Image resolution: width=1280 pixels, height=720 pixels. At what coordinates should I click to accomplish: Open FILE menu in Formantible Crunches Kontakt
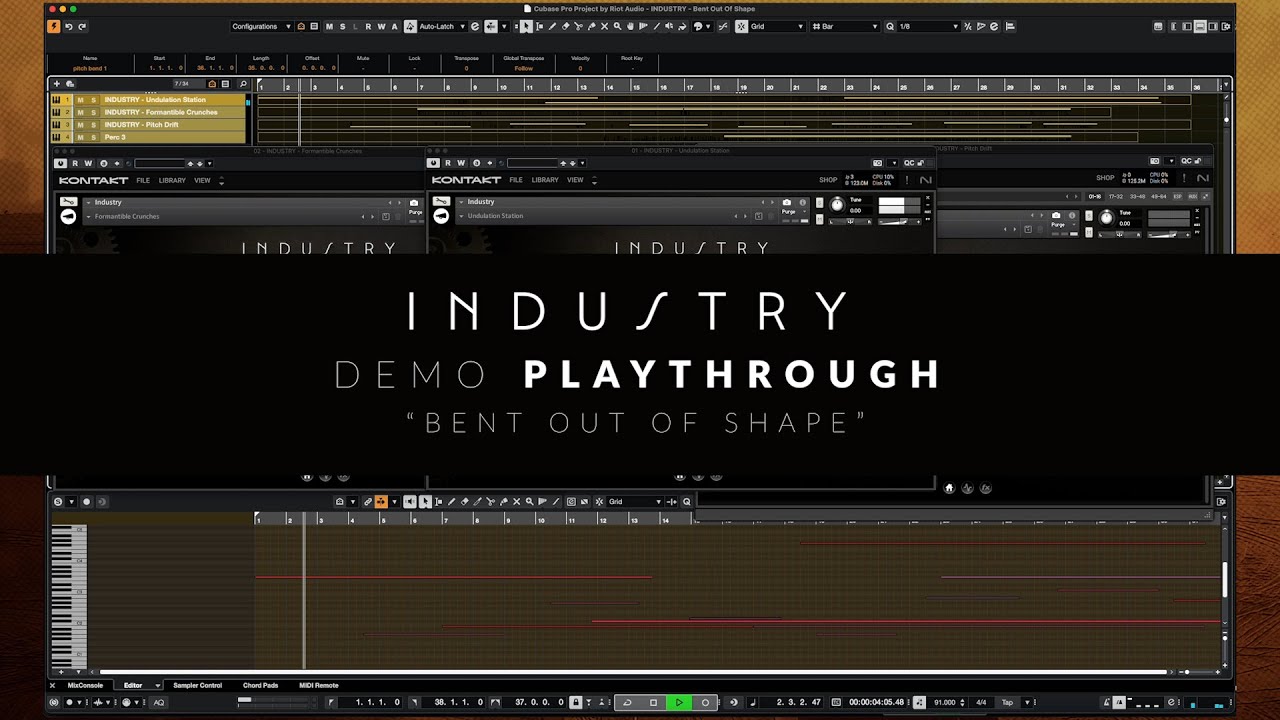tap(143, 180)
